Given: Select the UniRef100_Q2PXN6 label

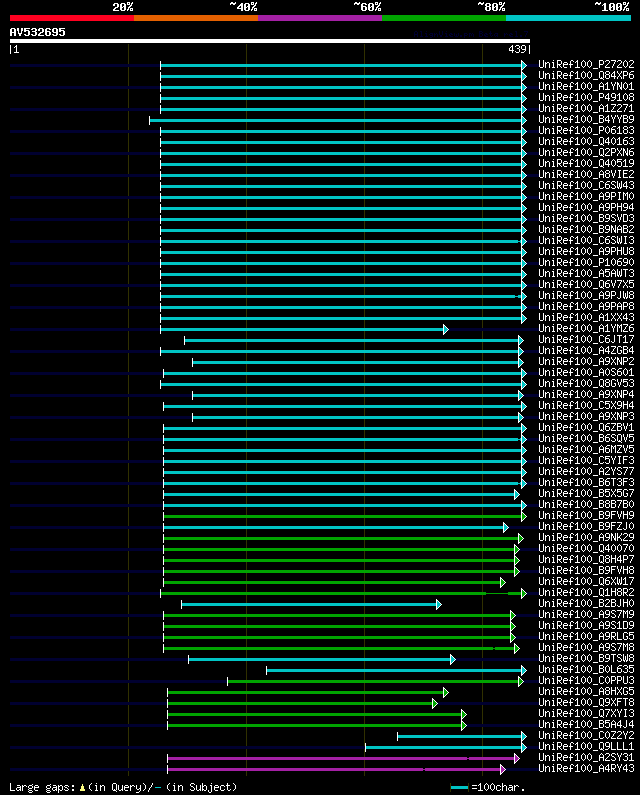Looking at the screenshot, I should [x=586, y=153].
